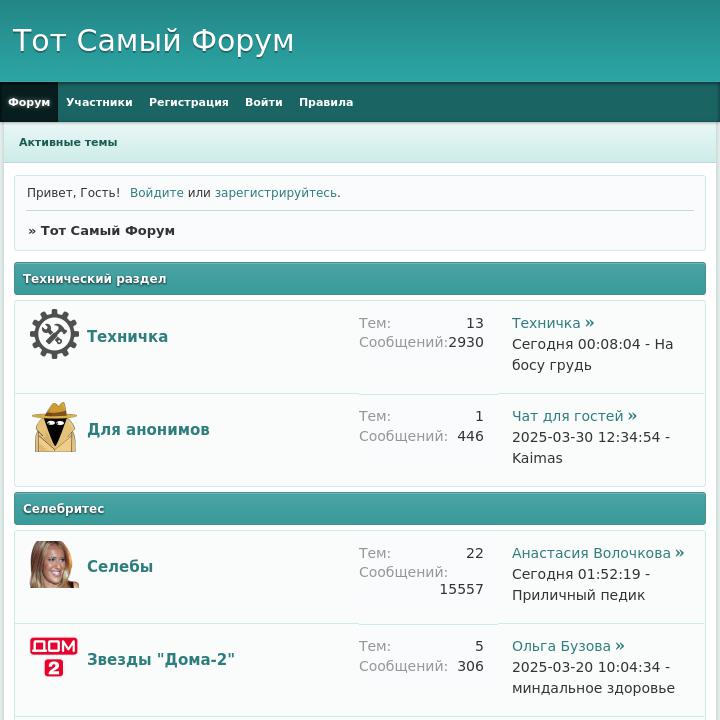Click the text Сегодня 00:08:04 - На босу грудь

tap(592, 354)
